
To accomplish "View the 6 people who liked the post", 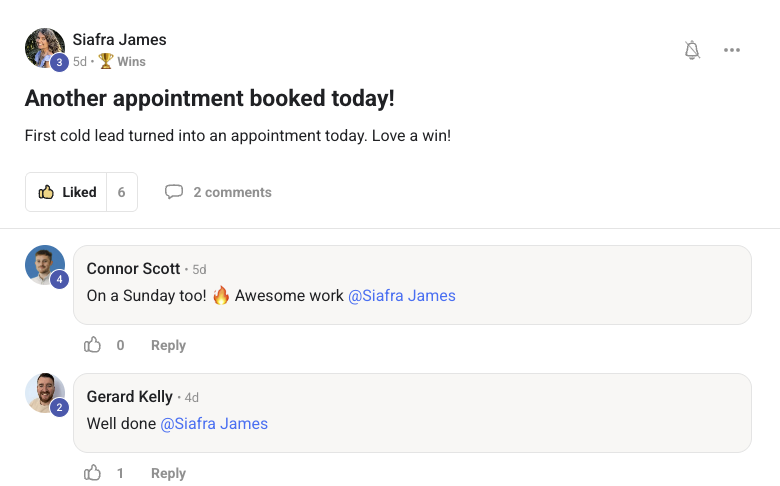I will coord(121,192).
